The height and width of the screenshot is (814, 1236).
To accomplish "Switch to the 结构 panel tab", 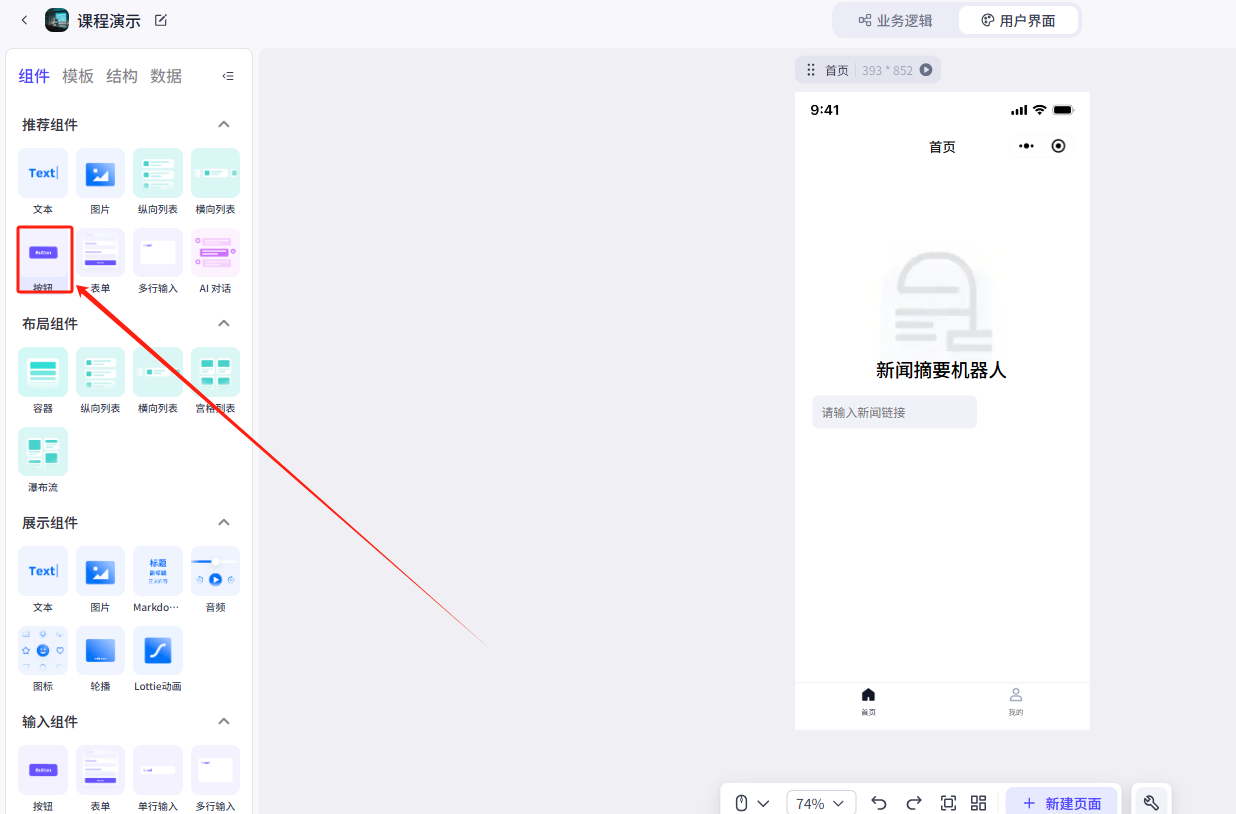I will tap(122, 76).
